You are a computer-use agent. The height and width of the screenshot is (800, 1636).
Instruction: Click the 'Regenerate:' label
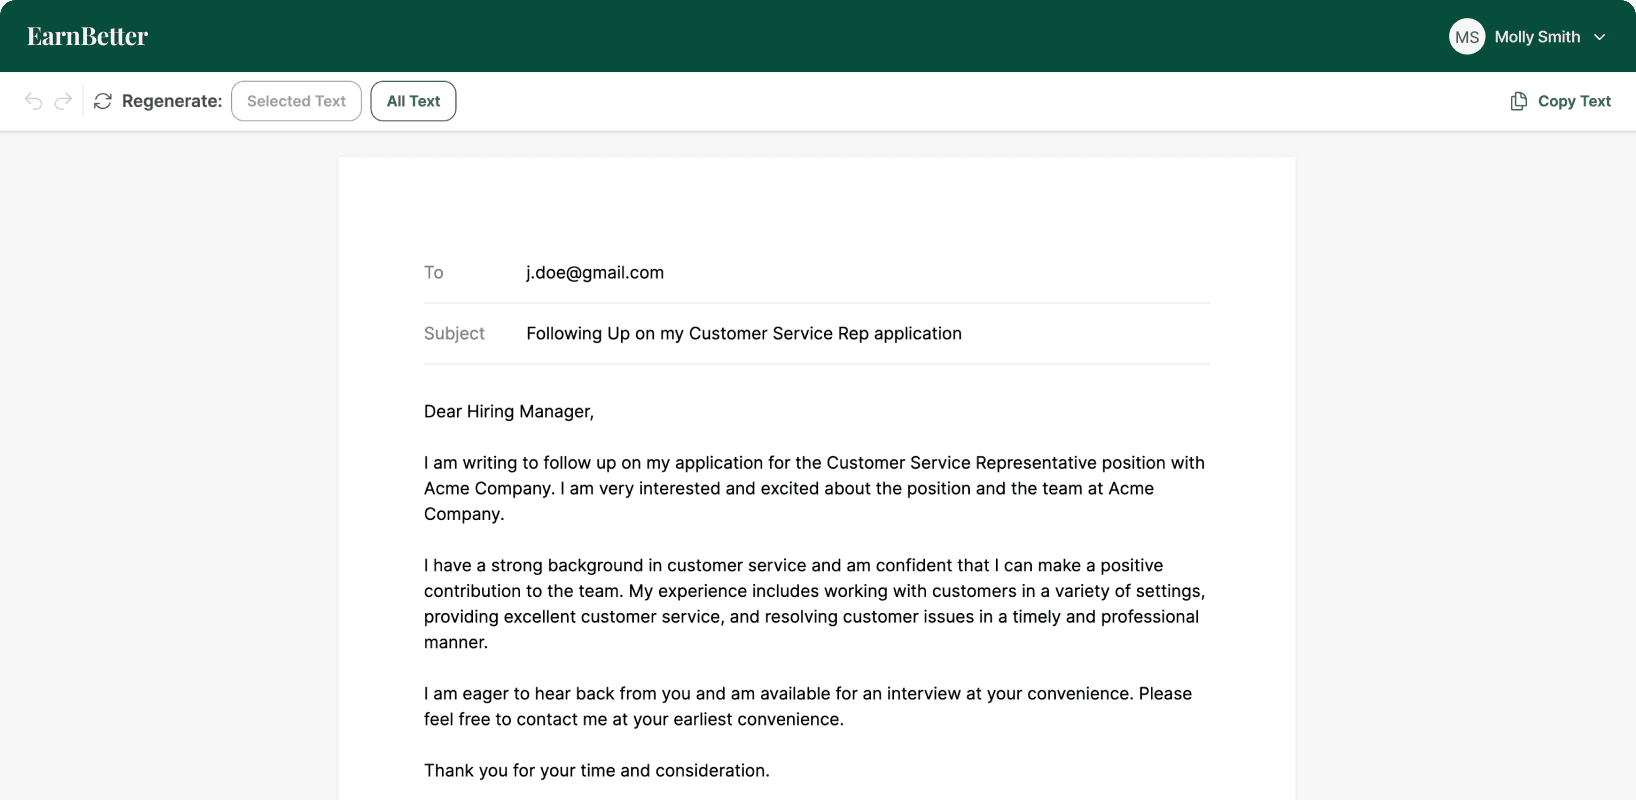pyautogui.click(x=172, y=101)
